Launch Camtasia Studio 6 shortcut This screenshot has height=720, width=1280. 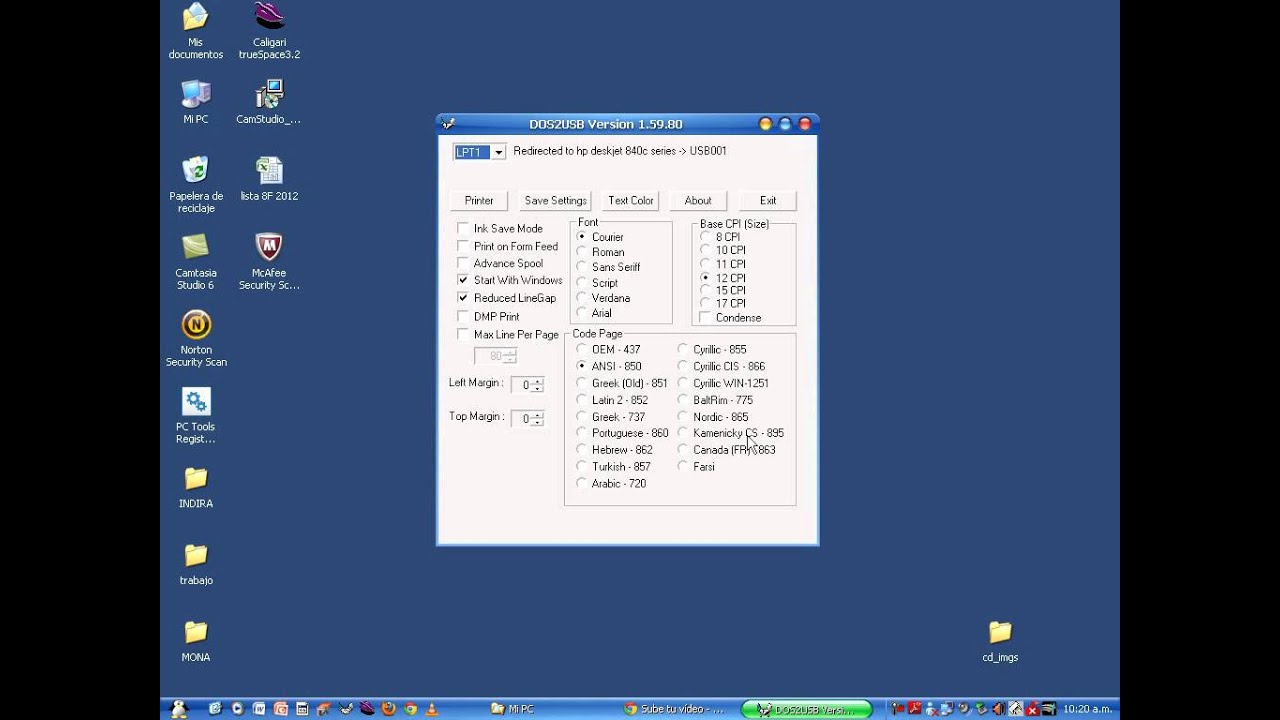(x=196, y=262)
